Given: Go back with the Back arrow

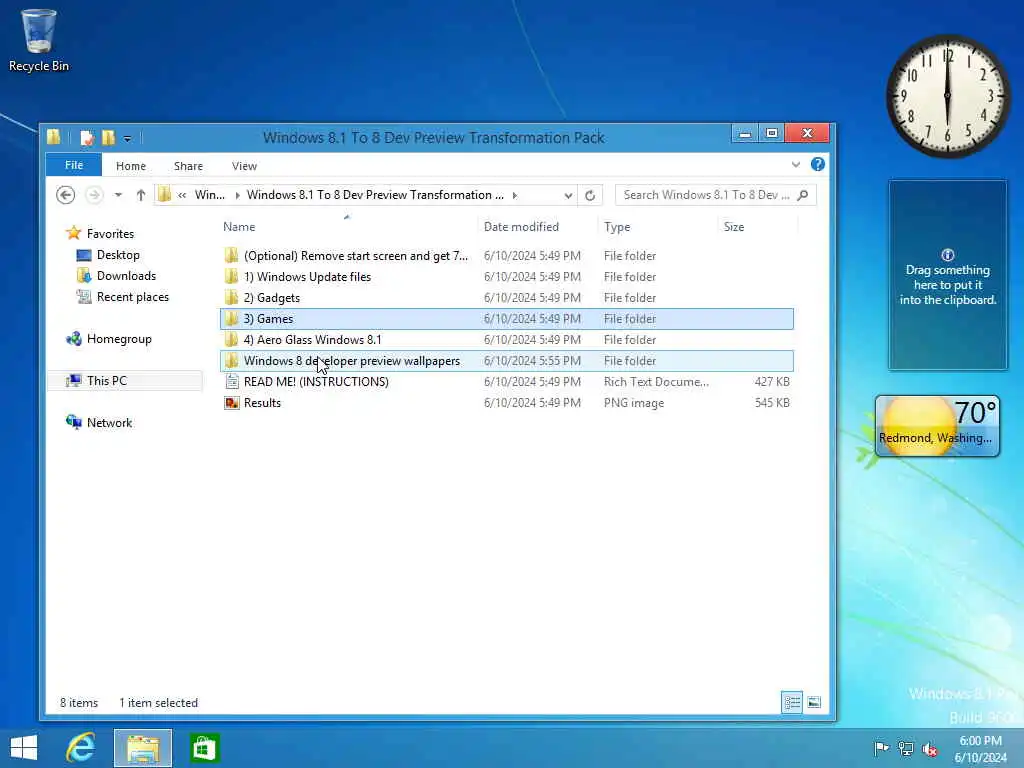Looking at the screenshot, I should [65, 195].
